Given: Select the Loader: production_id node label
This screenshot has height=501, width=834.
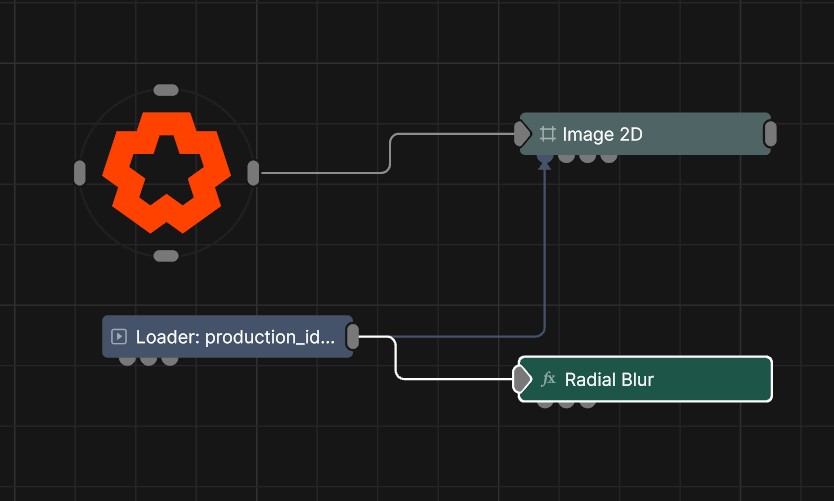Looking at the screenshot, I should [235, 337].
